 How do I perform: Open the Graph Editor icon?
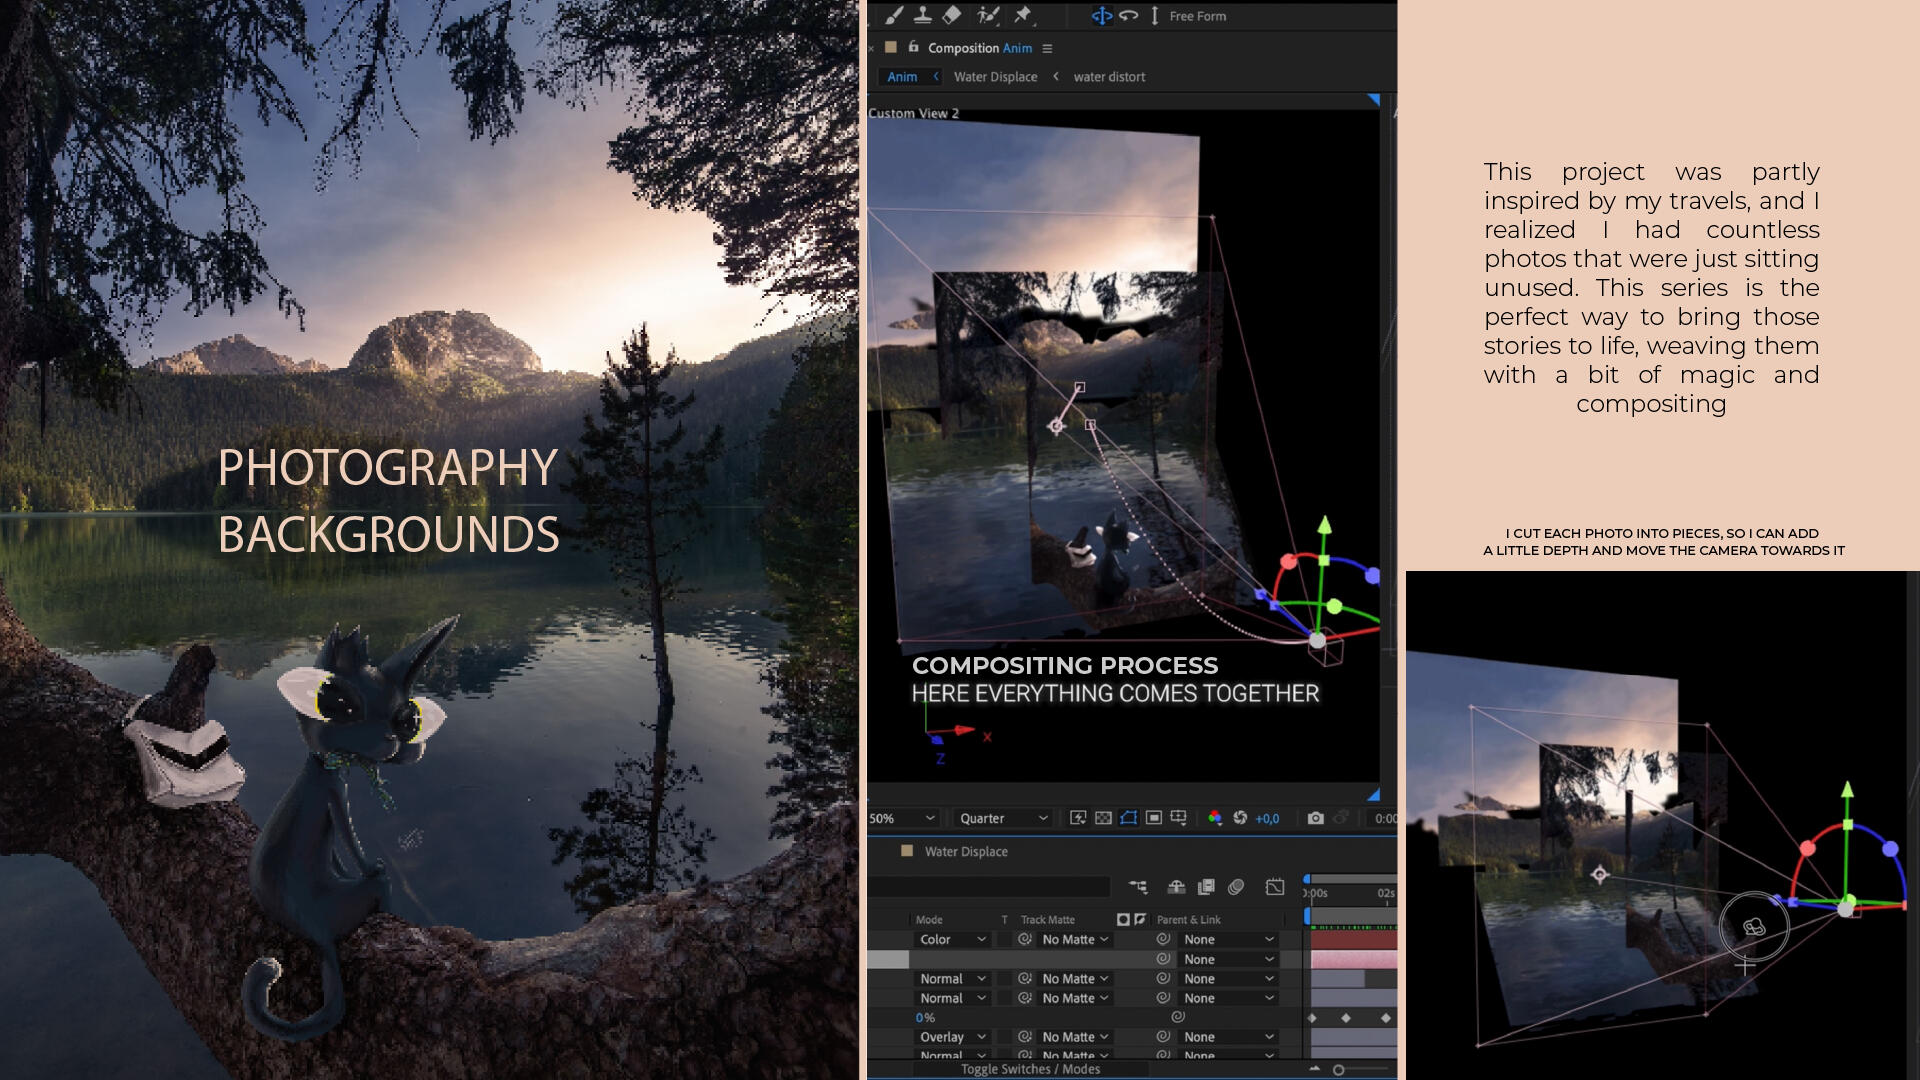(1274, 887)
